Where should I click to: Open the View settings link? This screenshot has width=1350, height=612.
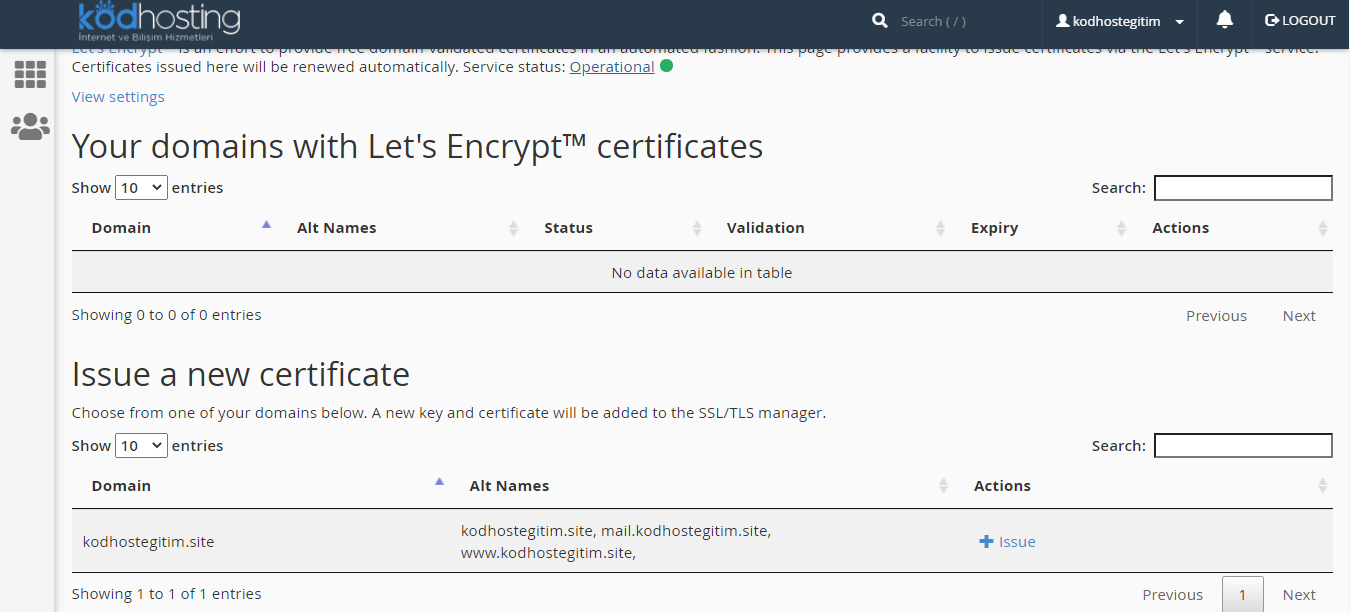[118, 97]
